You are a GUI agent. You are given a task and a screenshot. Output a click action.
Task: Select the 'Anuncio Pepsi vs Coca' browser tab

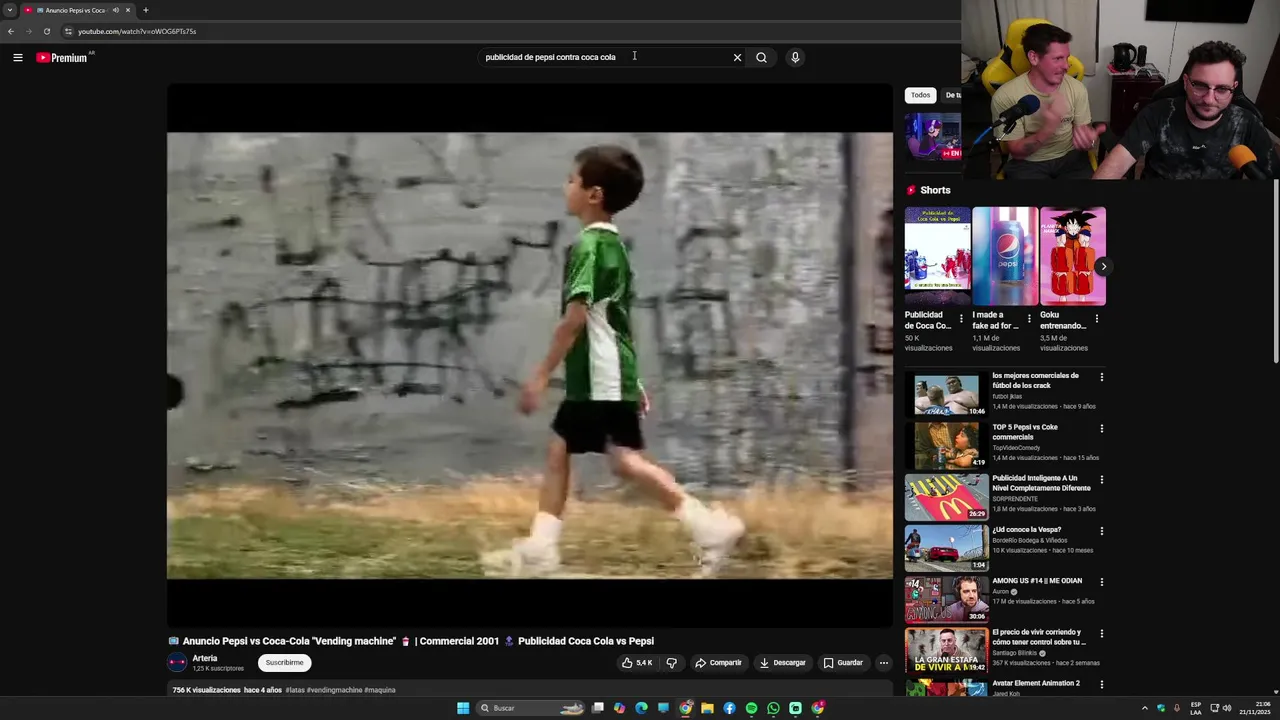click(x=78, y=10)
